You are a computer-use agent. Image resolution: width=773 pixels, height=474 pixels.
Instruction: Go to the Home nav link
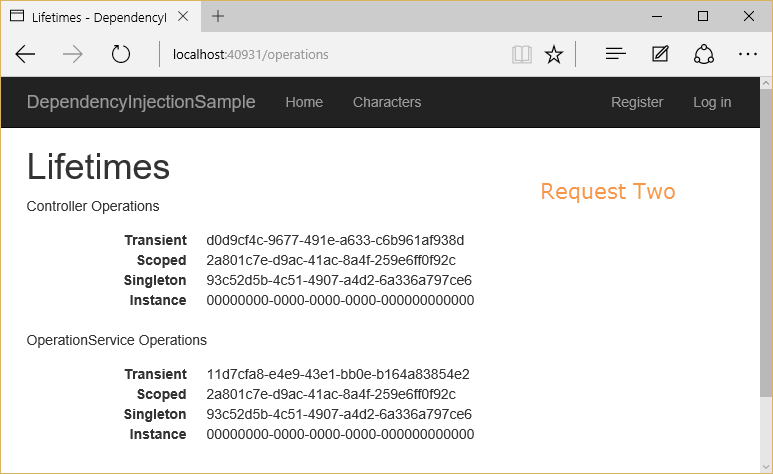[304, 102]
